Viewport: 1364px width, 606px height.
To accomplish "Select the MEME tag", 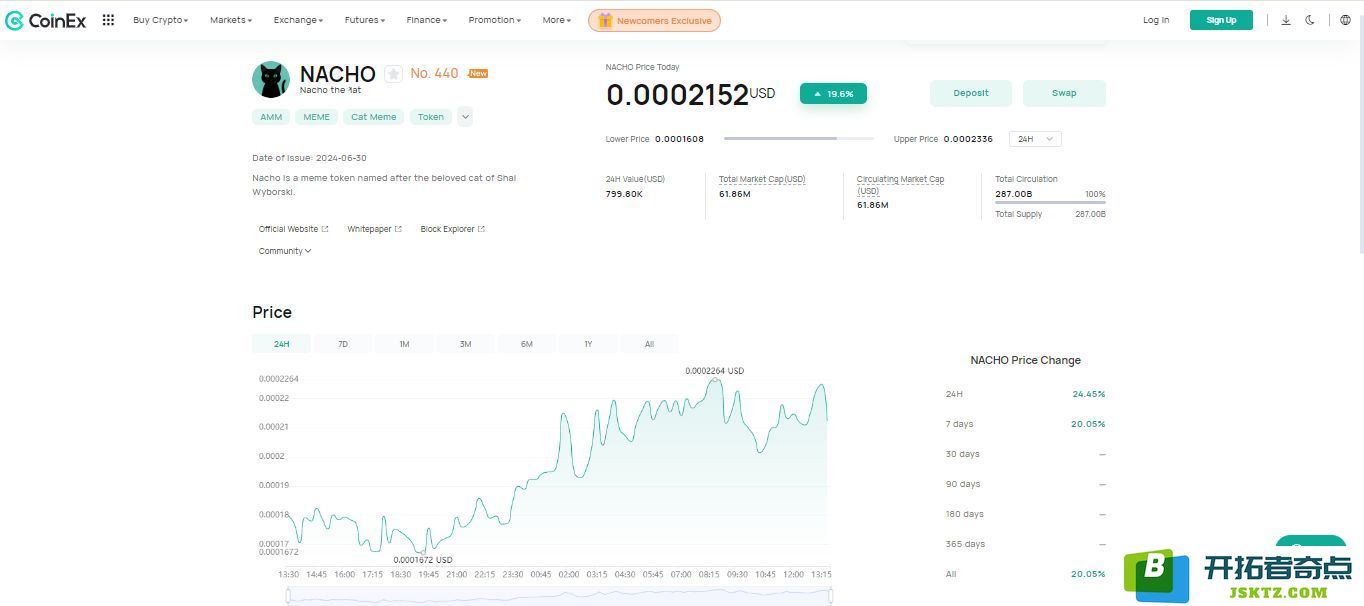I will (316, 117).
